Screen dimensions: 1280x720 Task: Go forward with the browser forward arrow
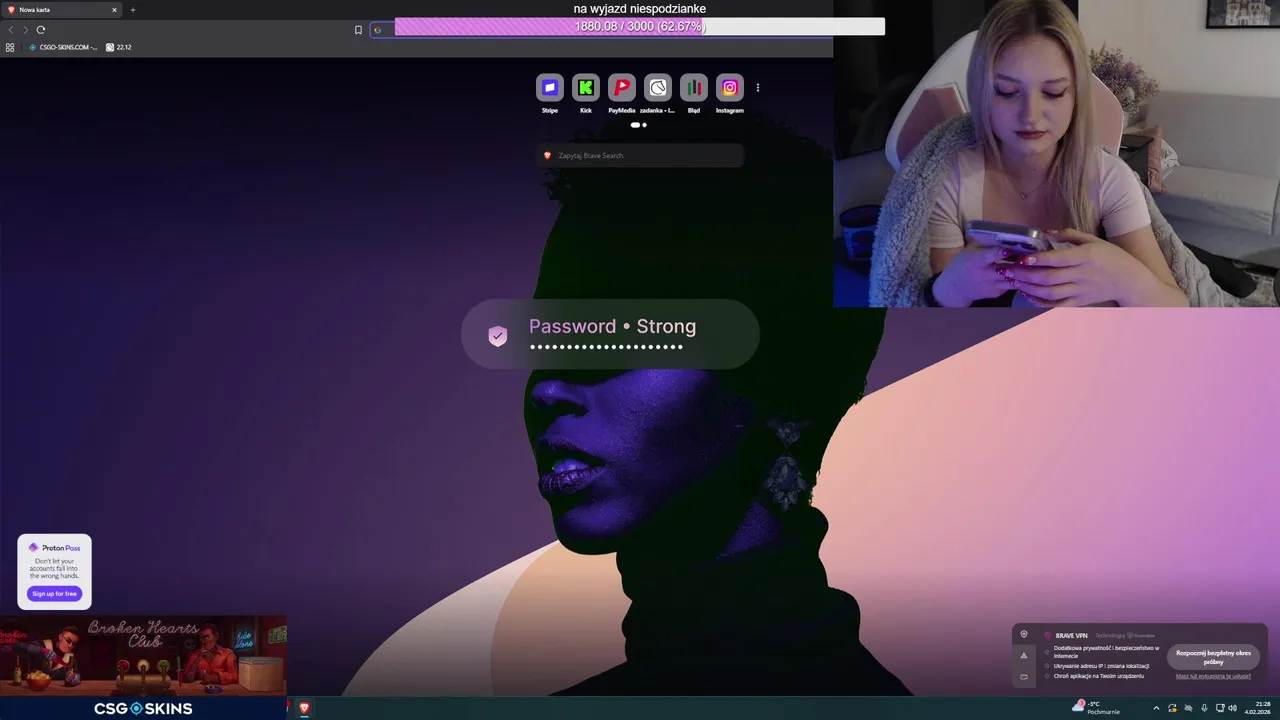(26, 30)
